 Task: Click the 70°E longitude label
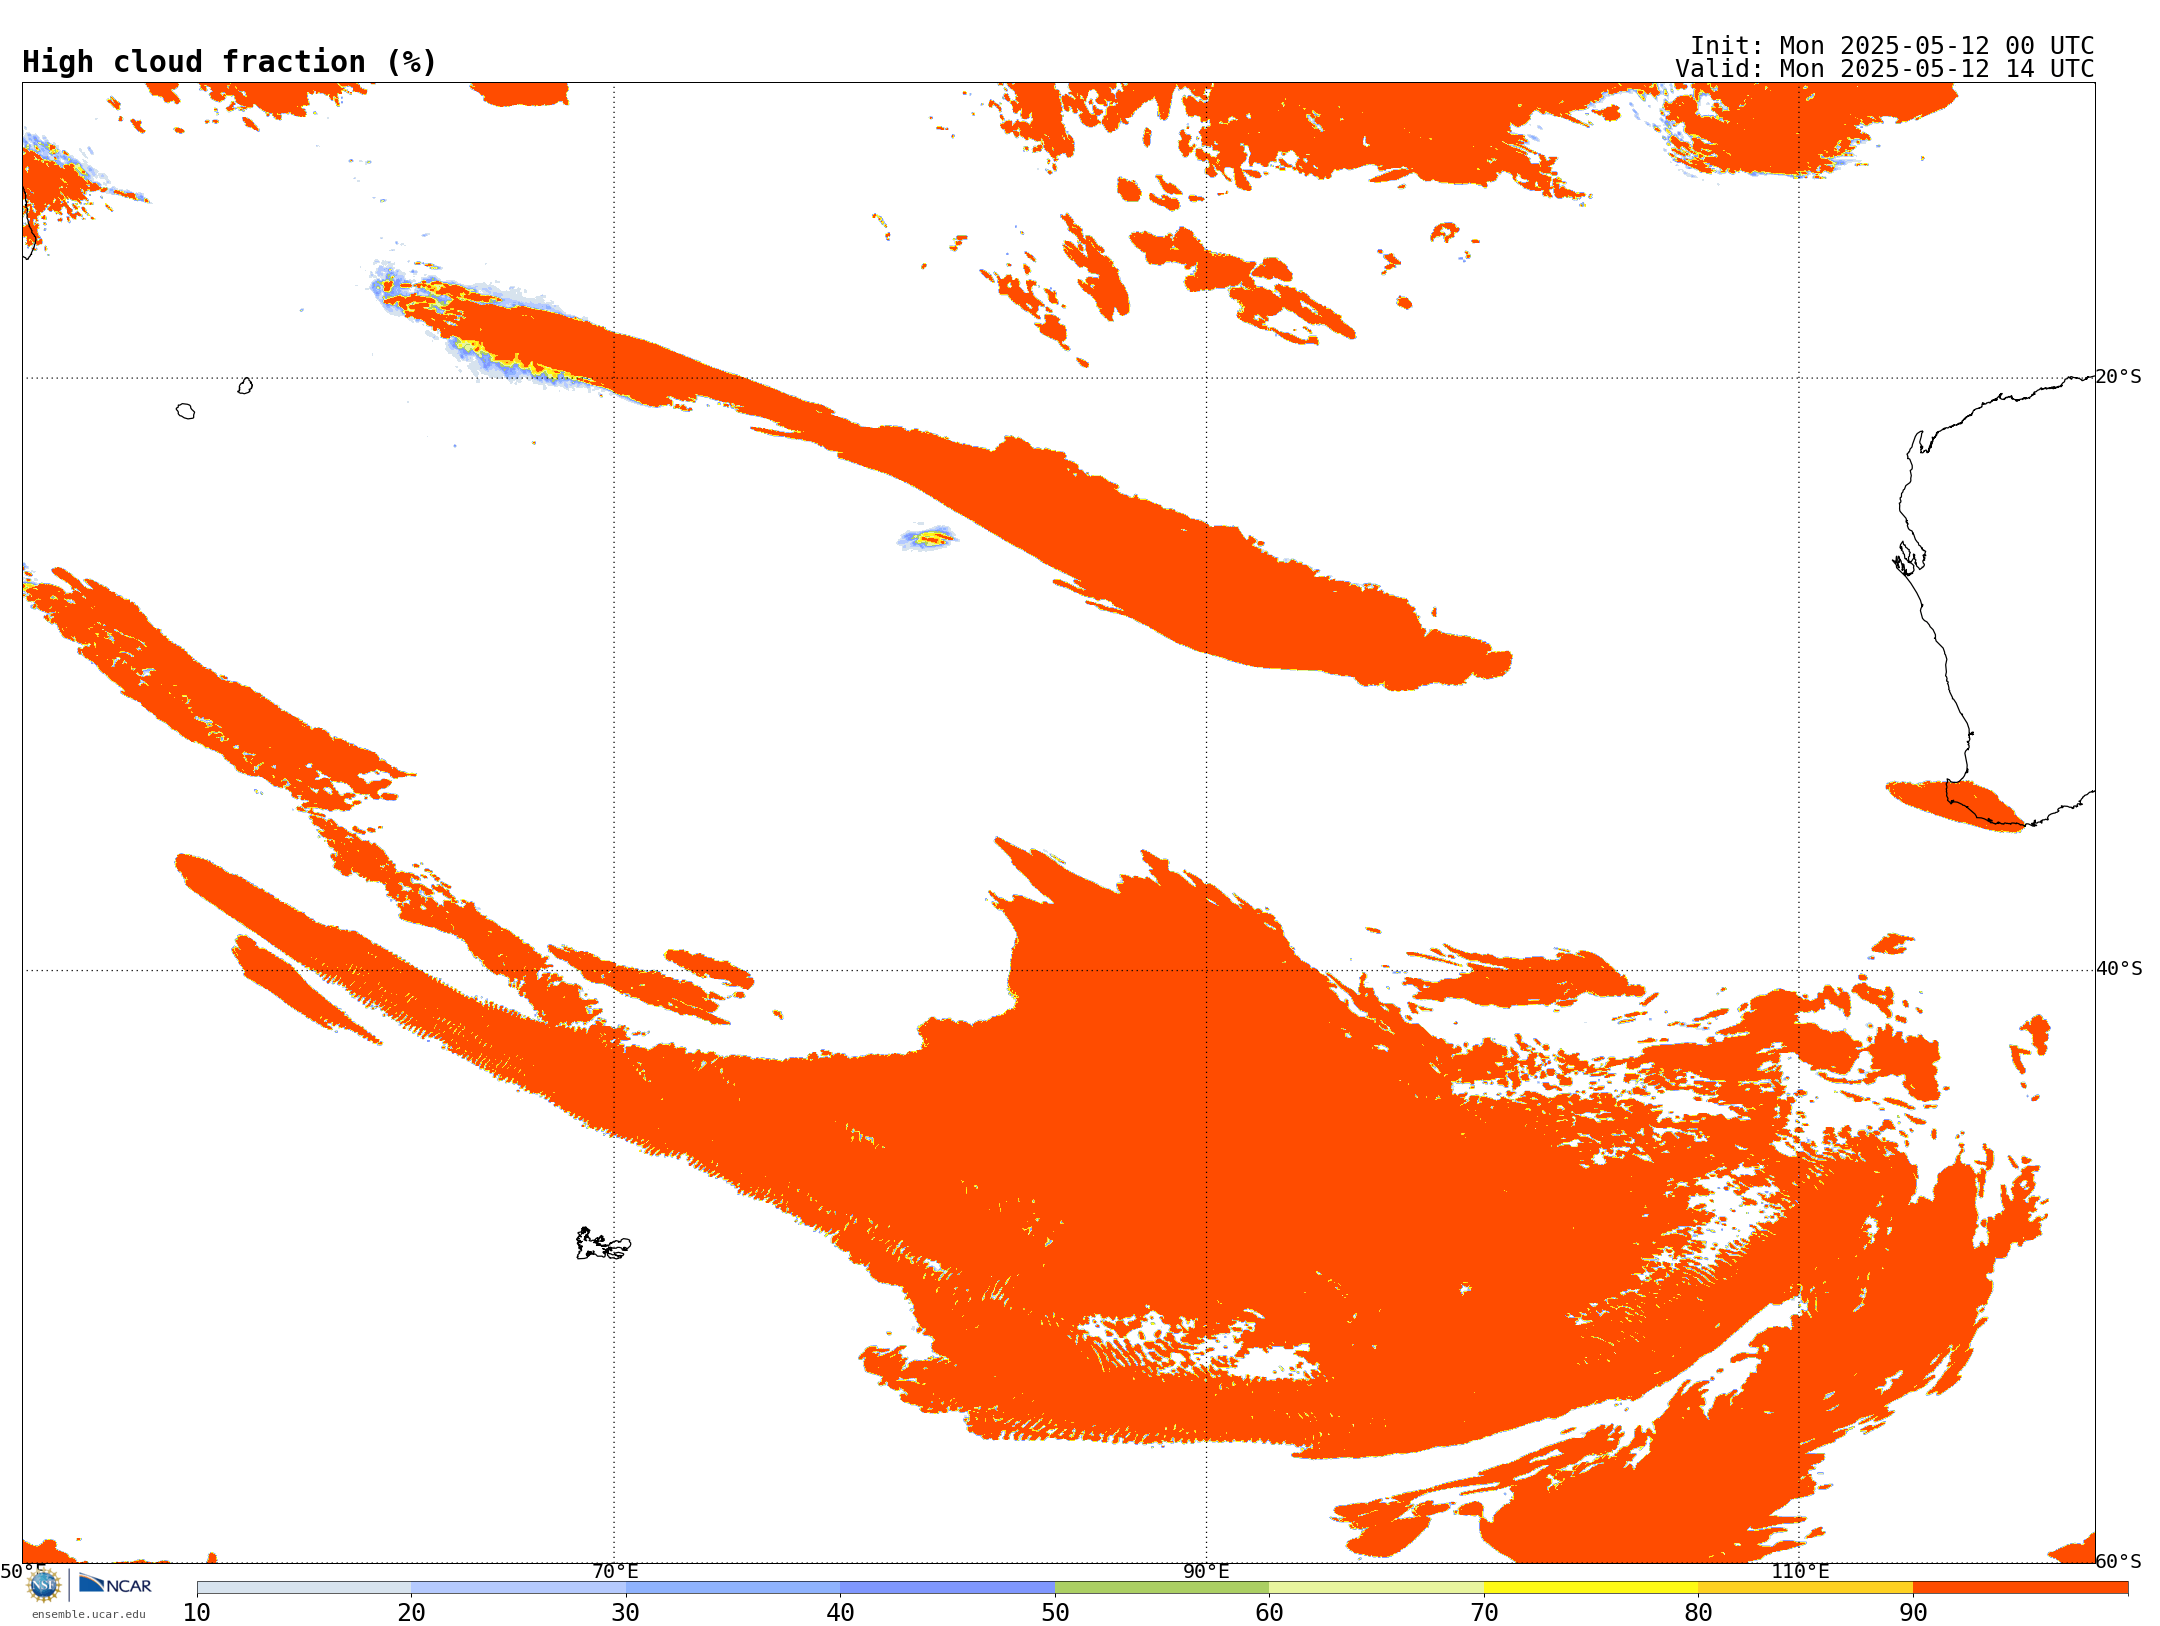coord(615,1571)
